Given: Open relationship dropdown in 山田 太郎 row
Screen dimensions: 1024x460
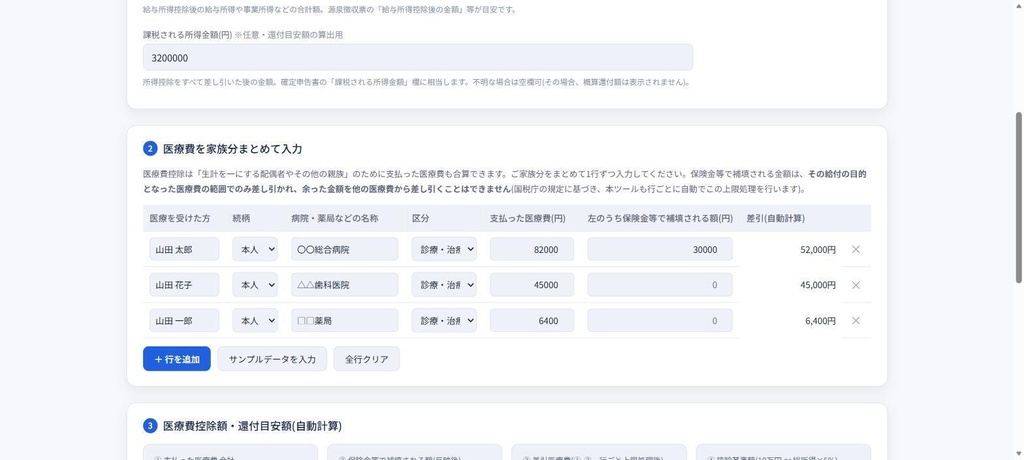Looking at the screenshot, I should [x=255, y=250].
